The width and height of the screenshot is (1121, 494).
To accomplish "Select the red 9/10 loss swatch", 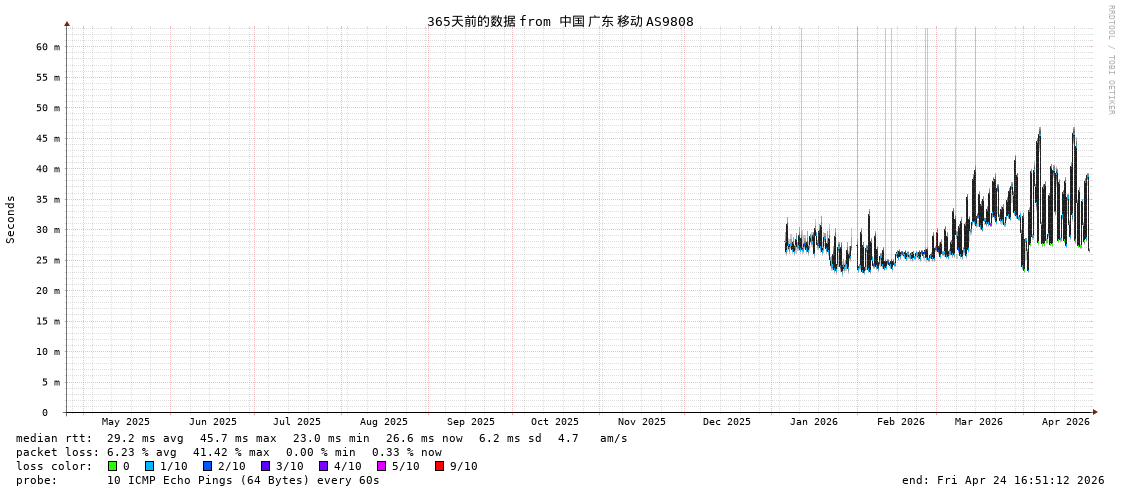I will pos(439,466).
